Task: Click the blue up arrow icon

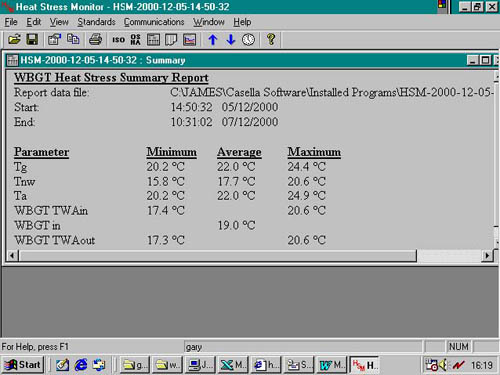Action: tap(213, 40)
